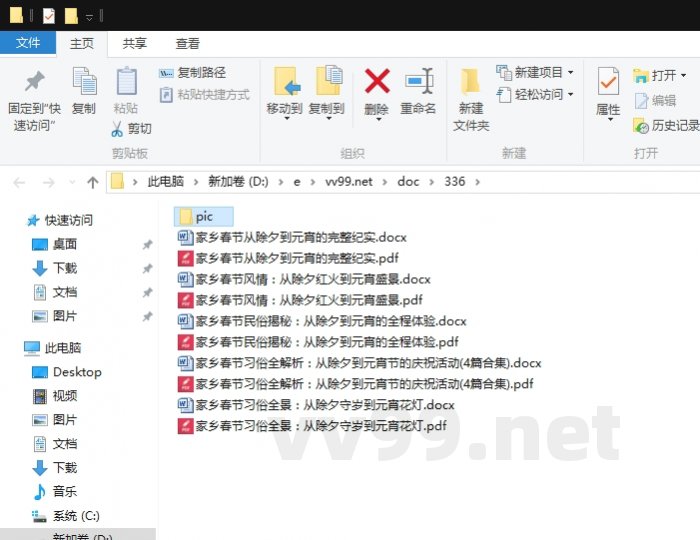The width and height of the screenshot is (700, 540).
Task: Click the Back navigation arrow
Action: pos(19,183)
